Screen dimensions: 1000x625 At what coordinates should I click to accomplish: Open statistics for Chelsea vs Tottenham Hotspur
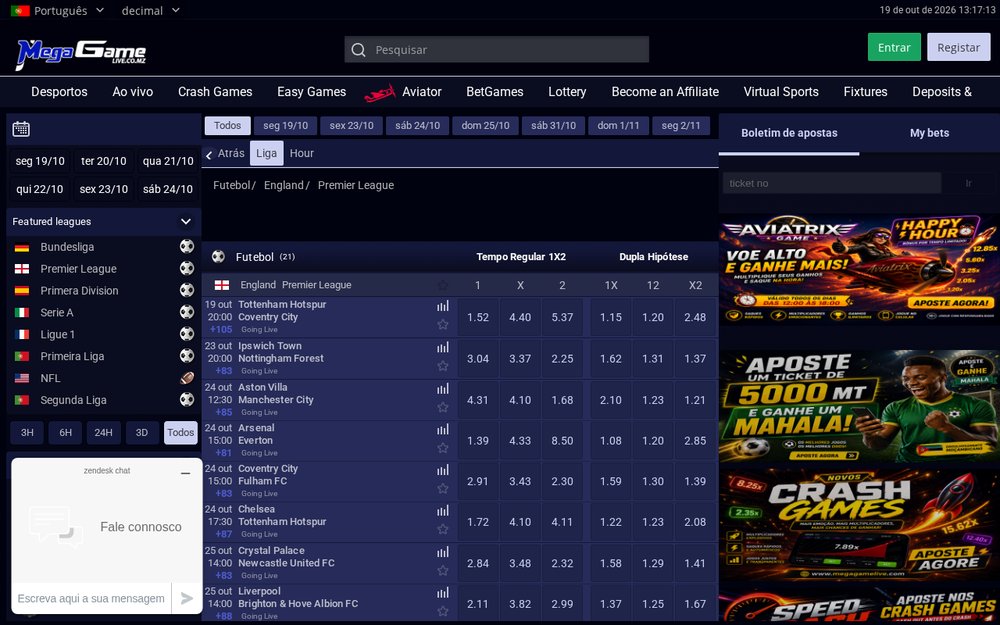point(443,511)
